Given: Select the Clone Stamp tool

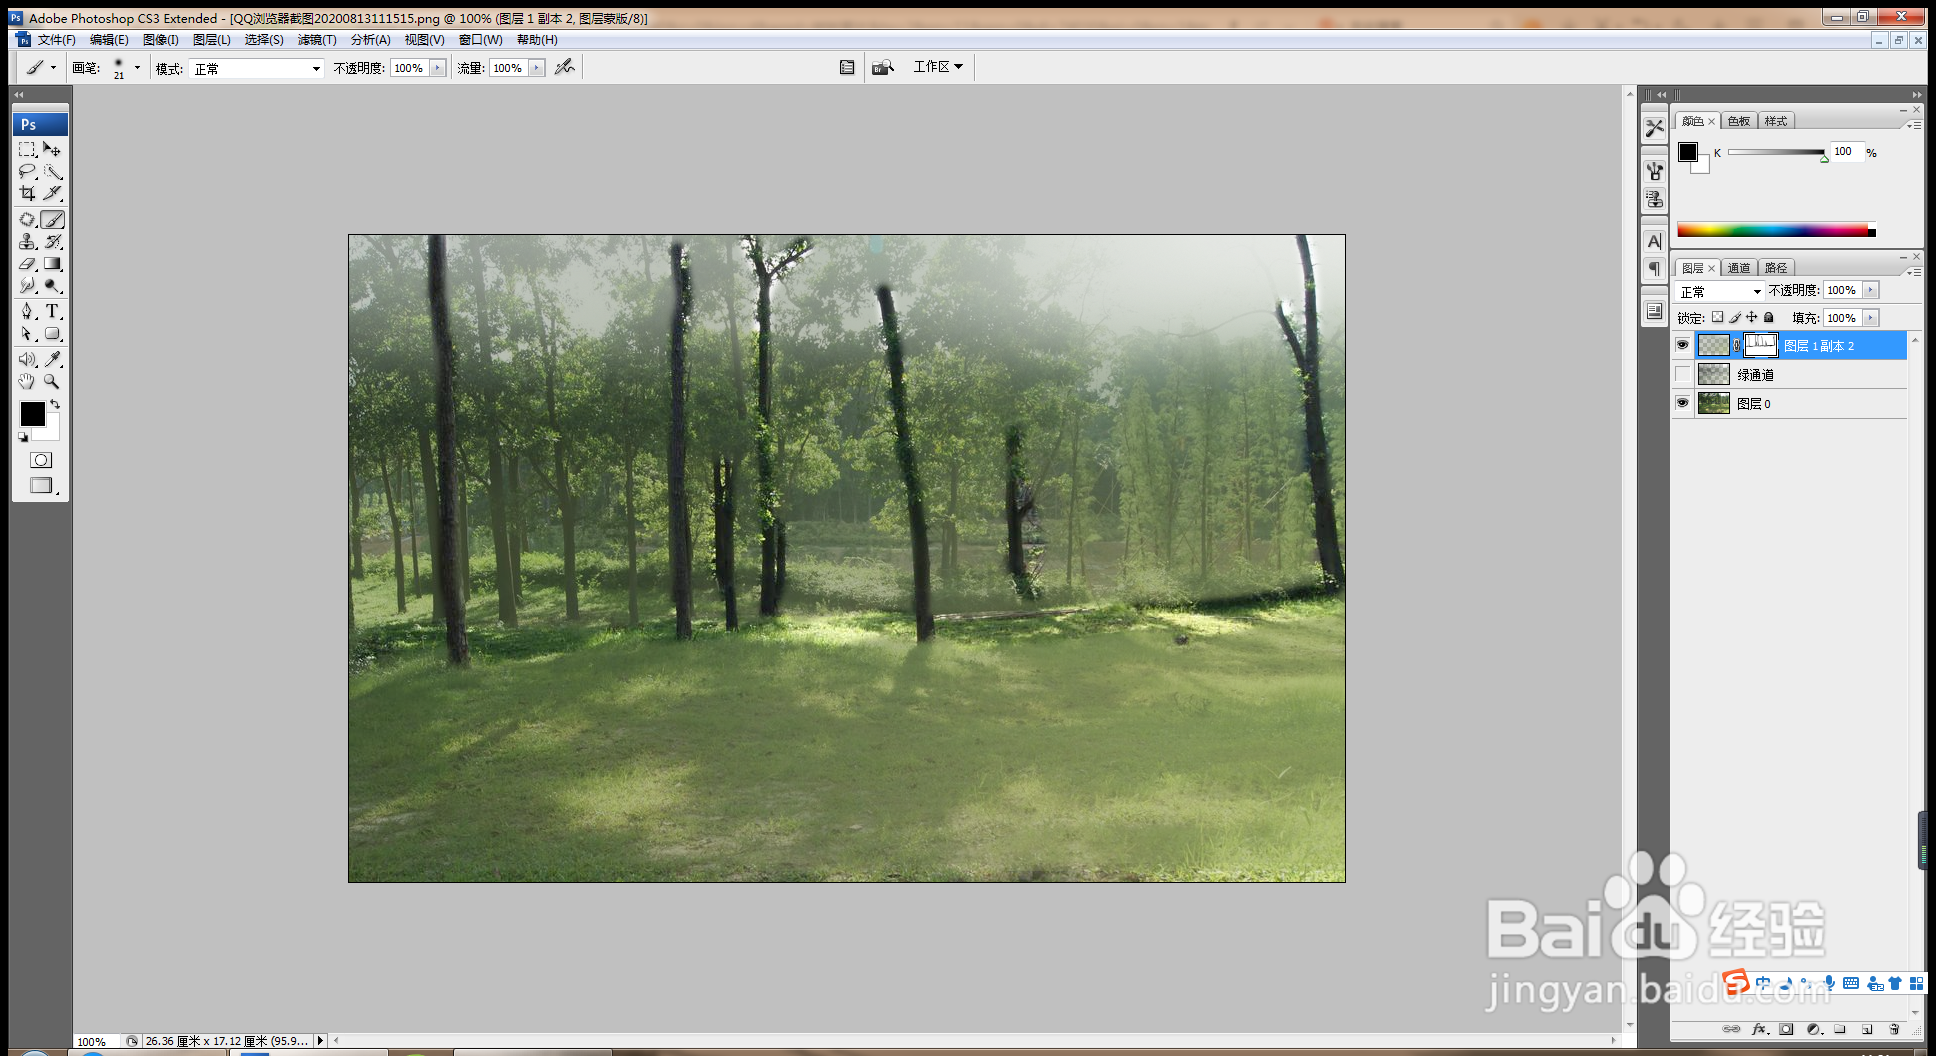Looking at the screenshot, I should click(x=27, y=241).
